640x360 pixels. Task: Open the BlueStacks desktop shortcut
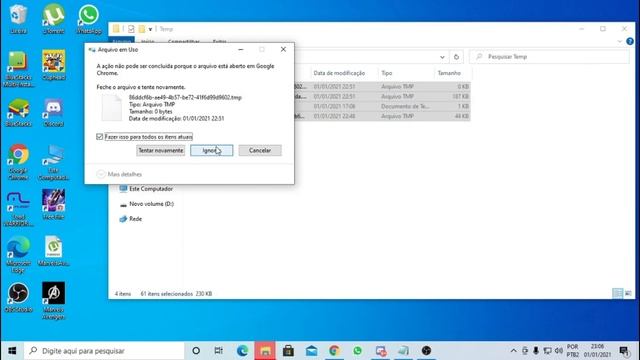pos(18,112)
